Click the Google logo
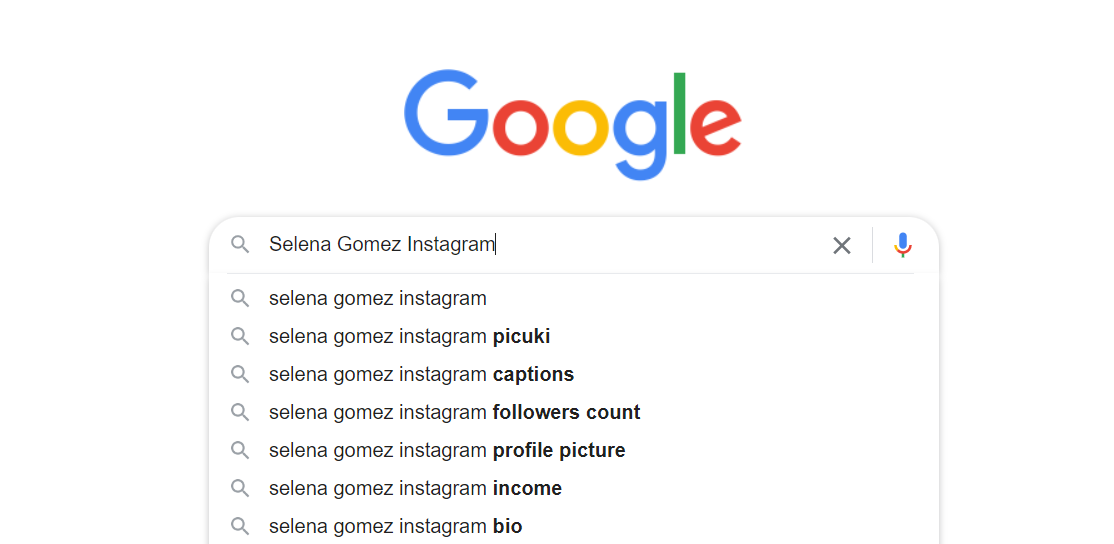The width and height of the screenshot is (1114, 544). pos(572,124)
